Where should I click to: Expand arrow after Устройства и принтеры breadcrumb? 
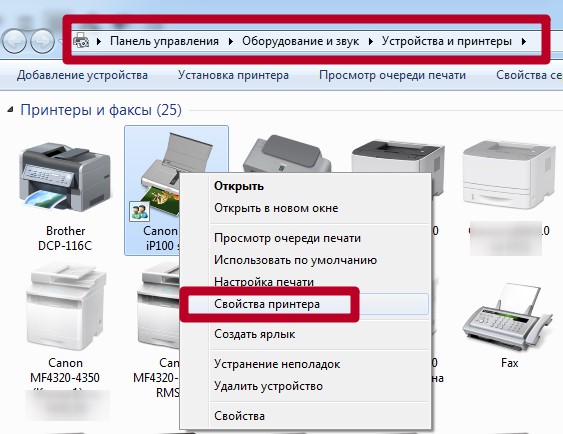[524, 42]
